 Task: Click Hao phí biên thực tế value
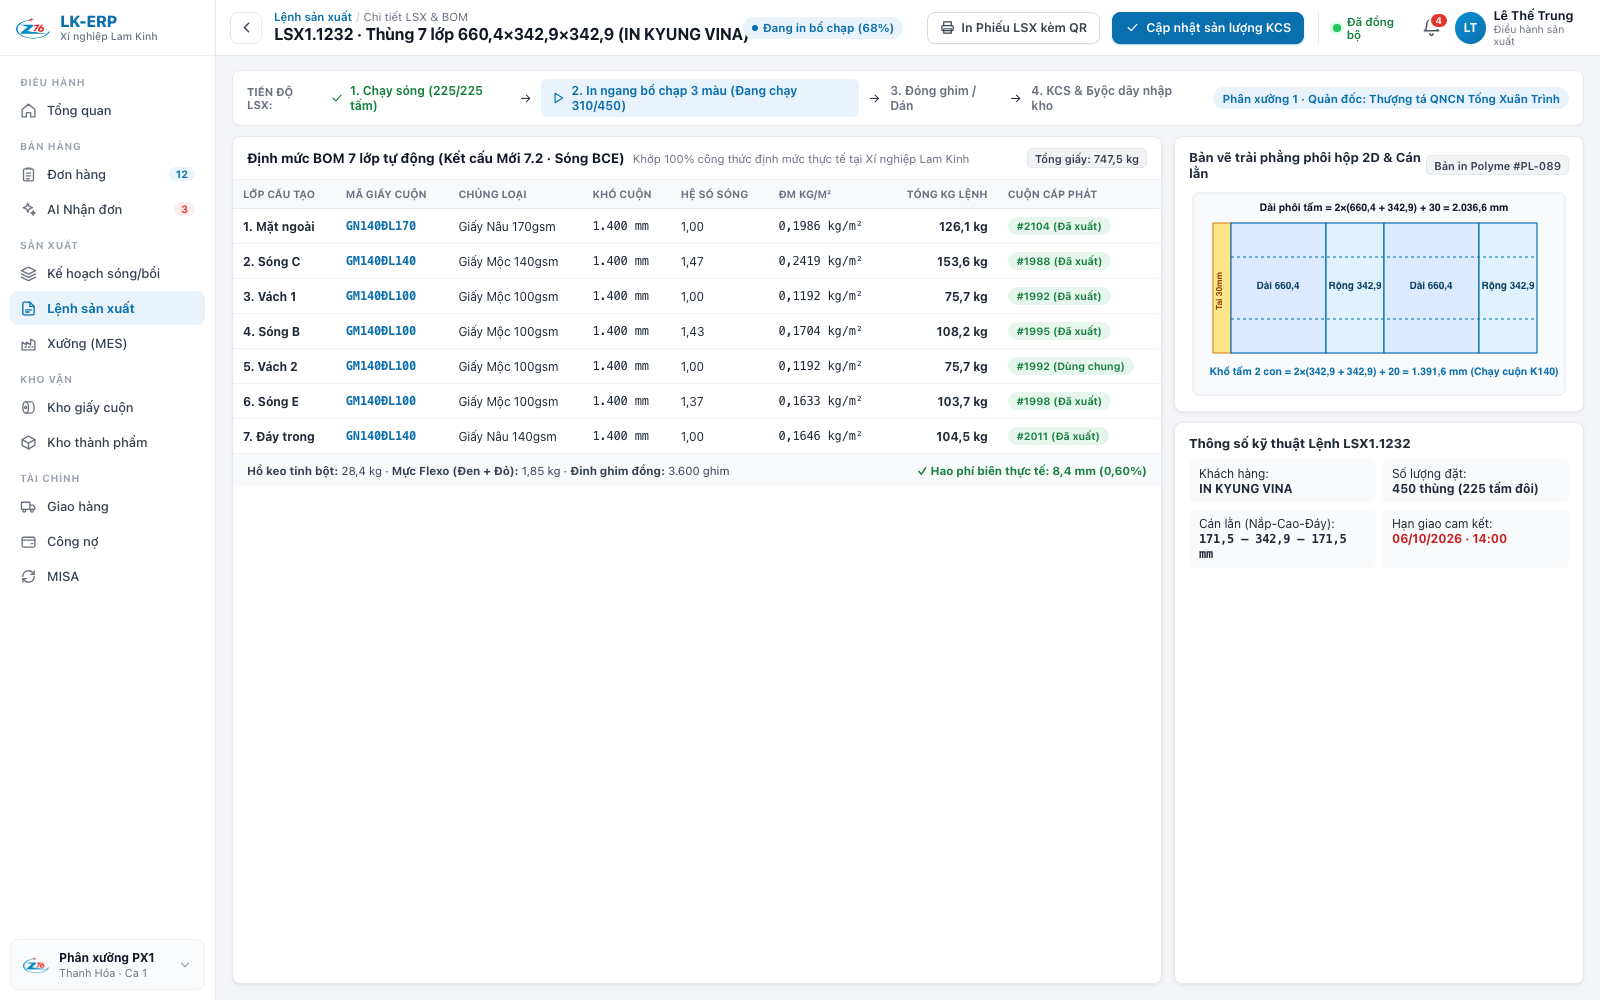(1031, 471)
